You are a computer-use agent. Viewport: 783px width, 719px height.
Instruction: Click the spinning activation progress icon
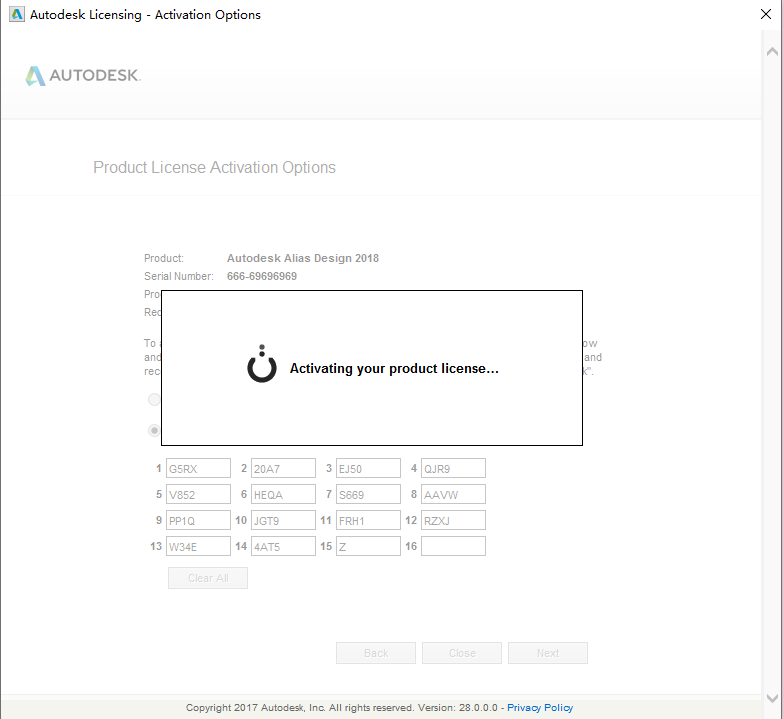[x=262, y=364]
